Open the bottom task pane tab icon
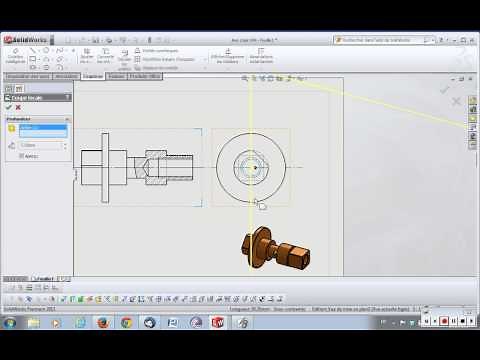480x360 pixels. click(473, 145)
